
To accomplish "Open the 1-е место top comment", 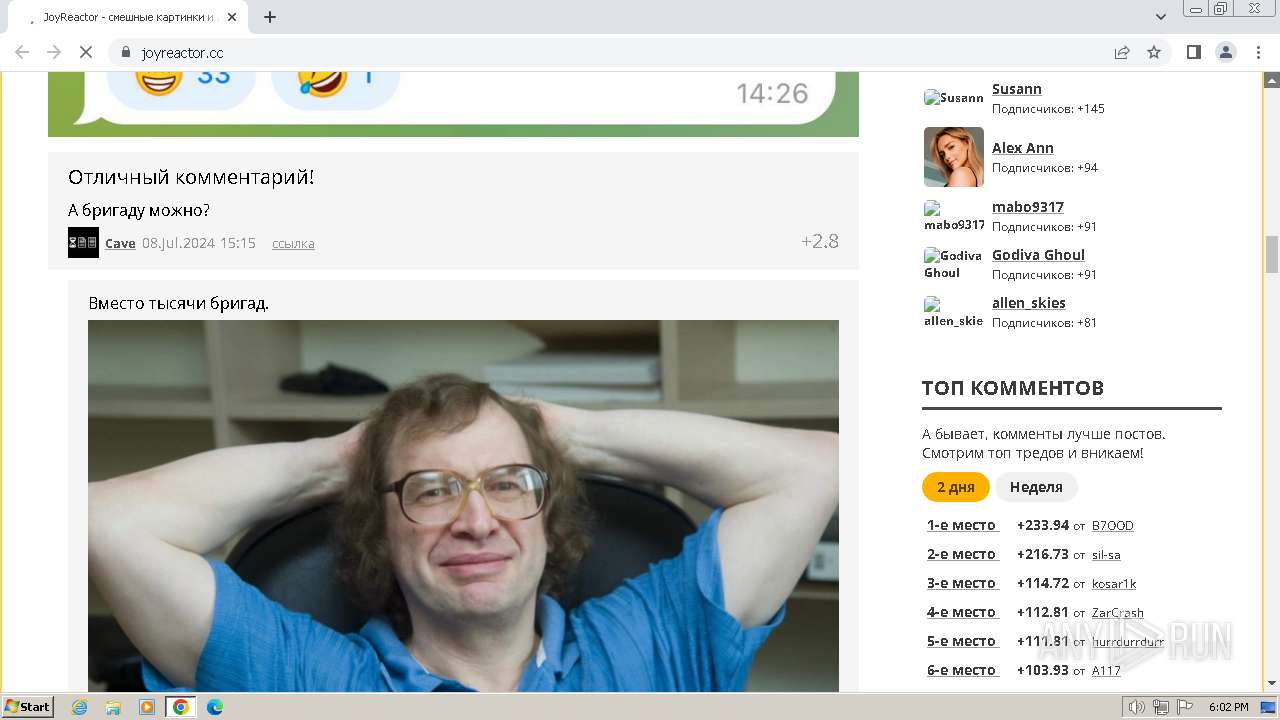I will 961,525.
